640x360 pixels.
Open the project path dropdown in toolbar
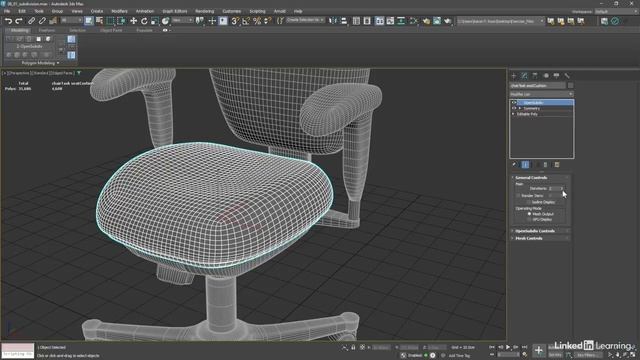pyautogui.click(x=501, y=21)
